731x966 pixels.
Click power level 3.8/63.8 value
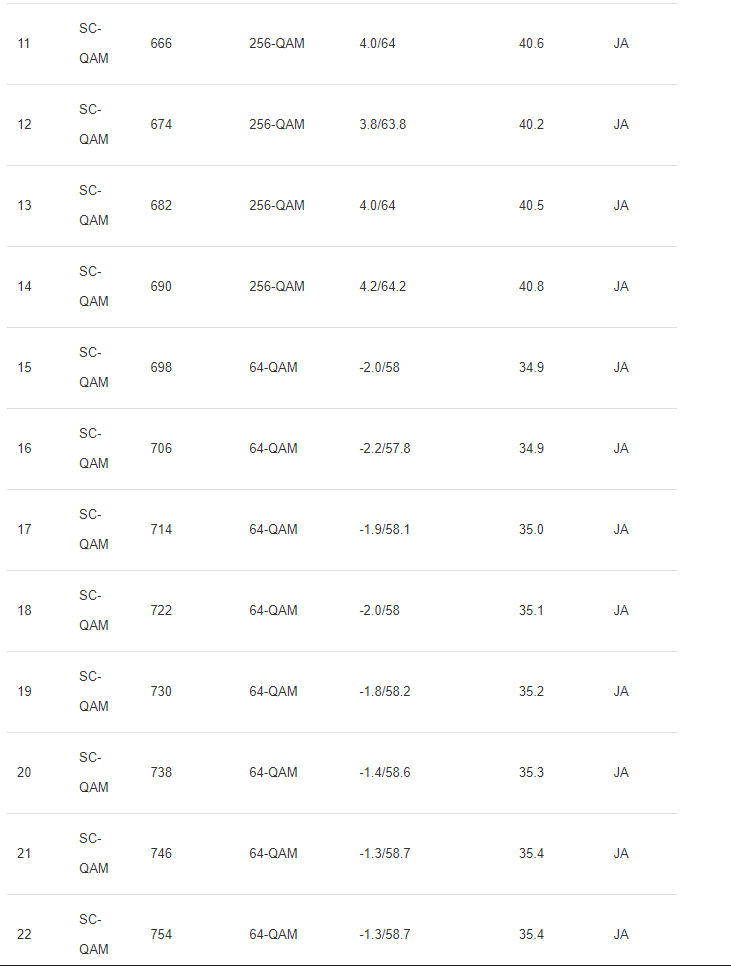tap(382, 124)
